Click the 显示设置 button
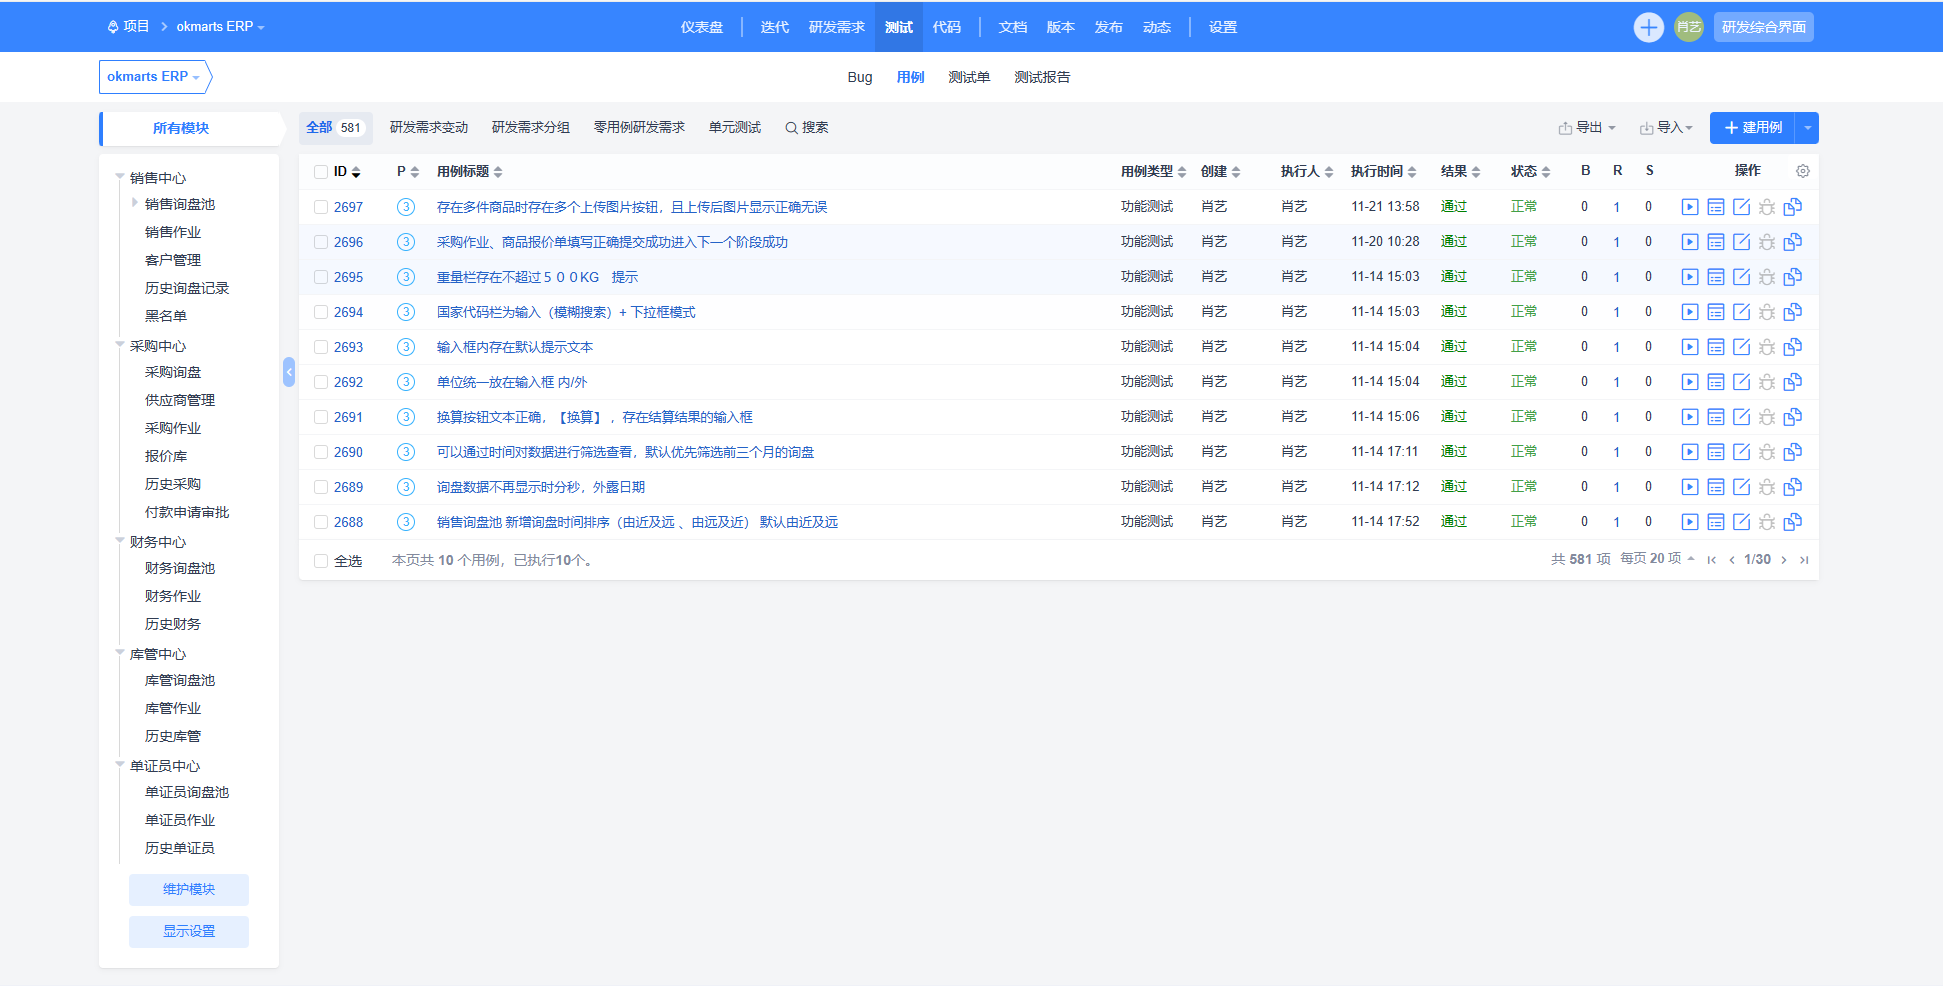This screenshot has height=990, width=1943. click(x=189, y=931)
